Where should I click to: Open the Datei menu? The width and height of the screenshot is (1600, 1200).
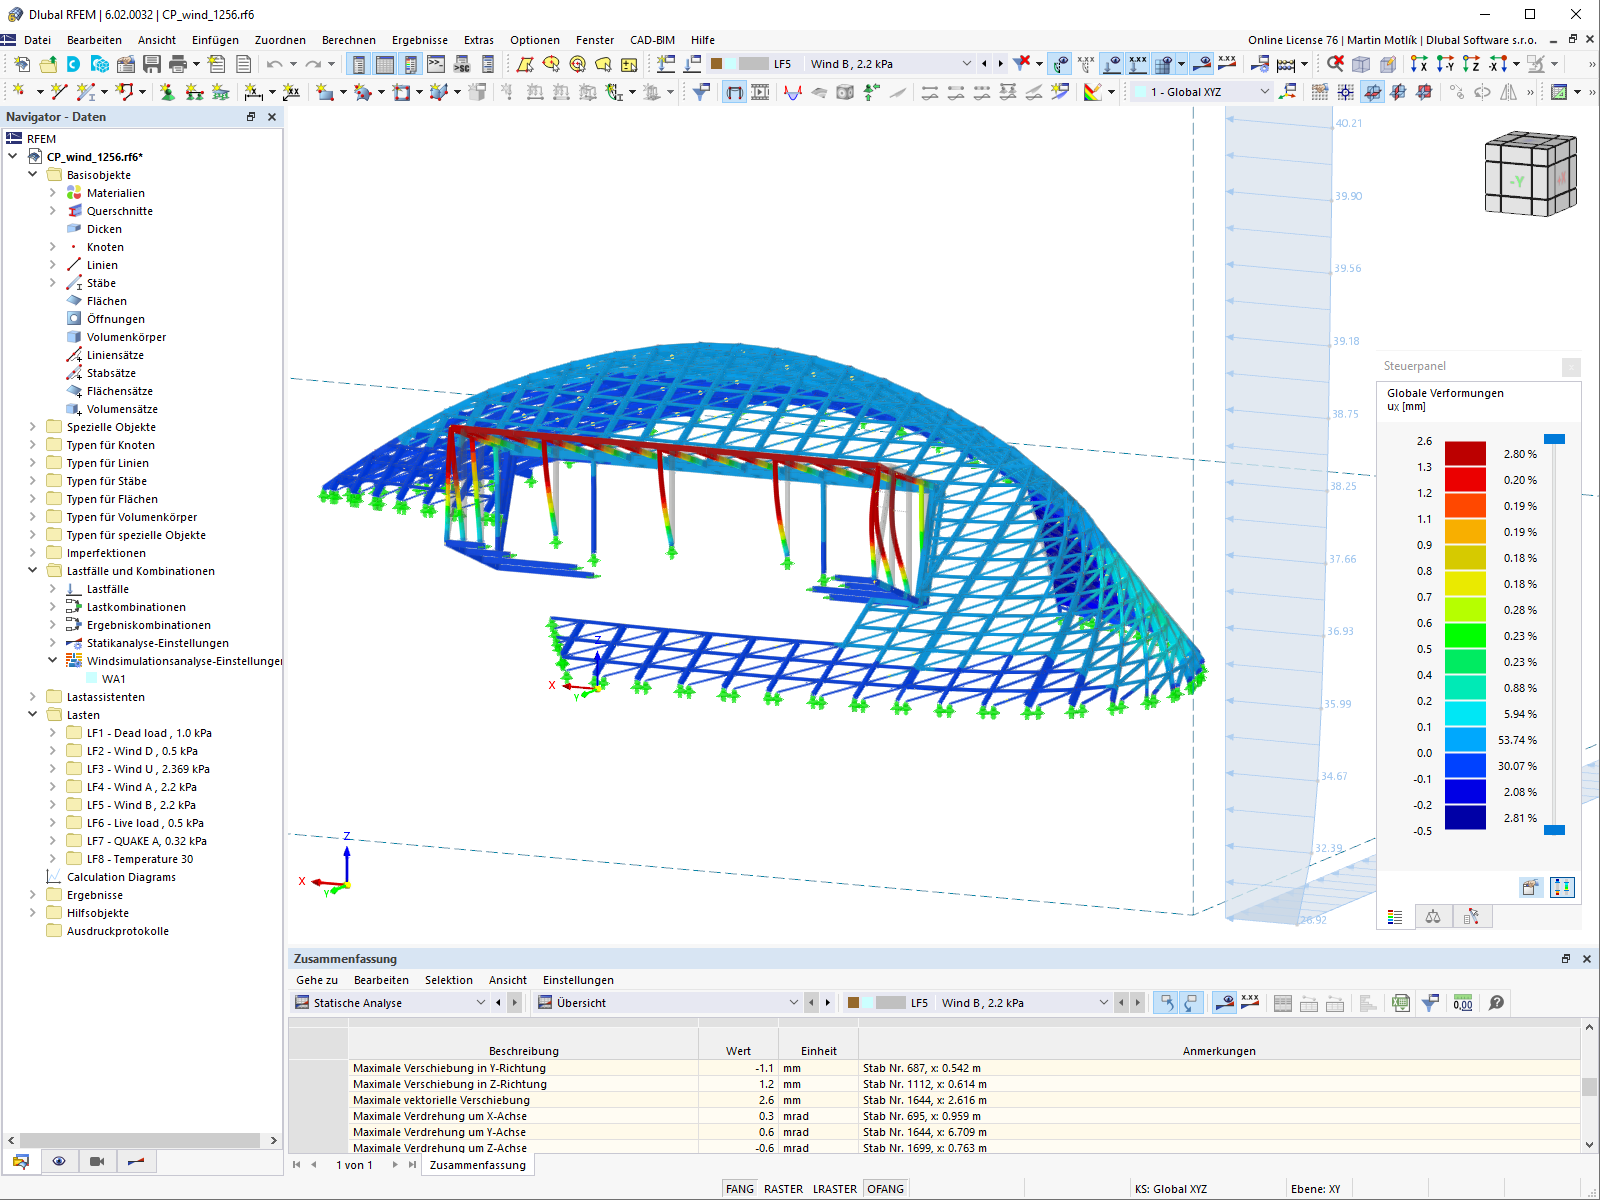[x=38, y=40]
